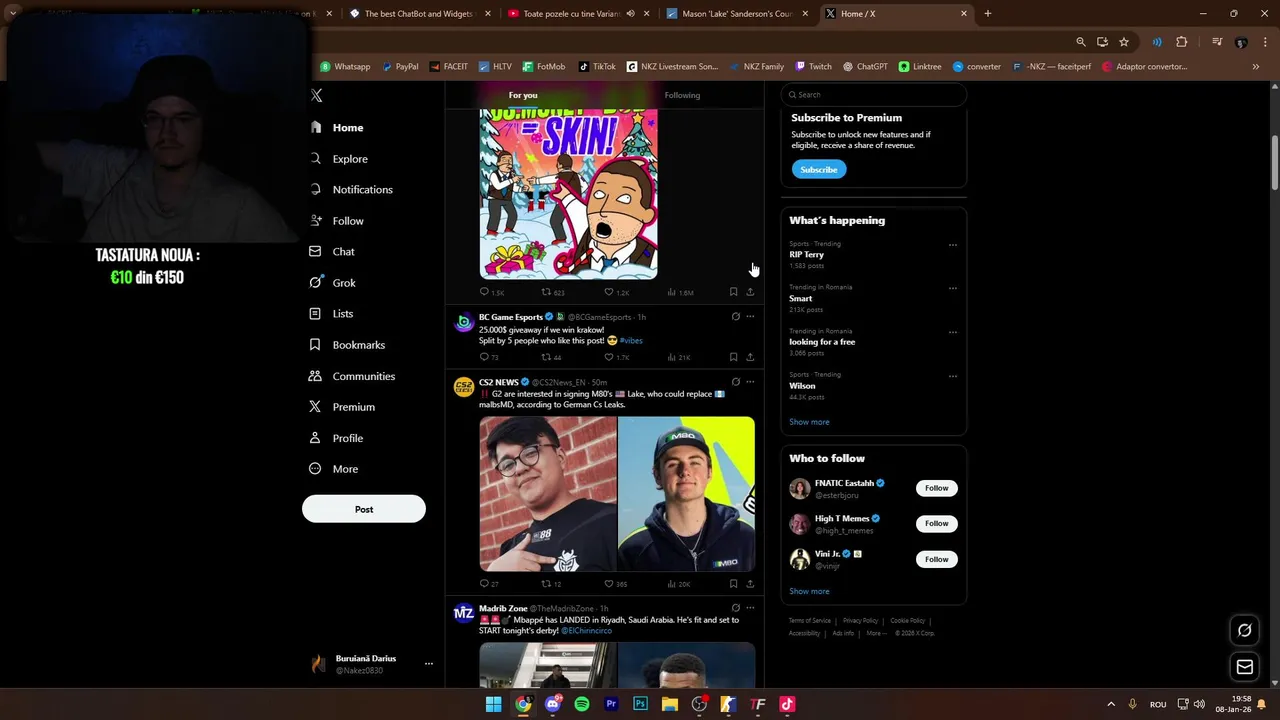The image size is (1280, 720).
Task: Open HLTV bookmark in bookmarks bar
Action: (495, 67)
